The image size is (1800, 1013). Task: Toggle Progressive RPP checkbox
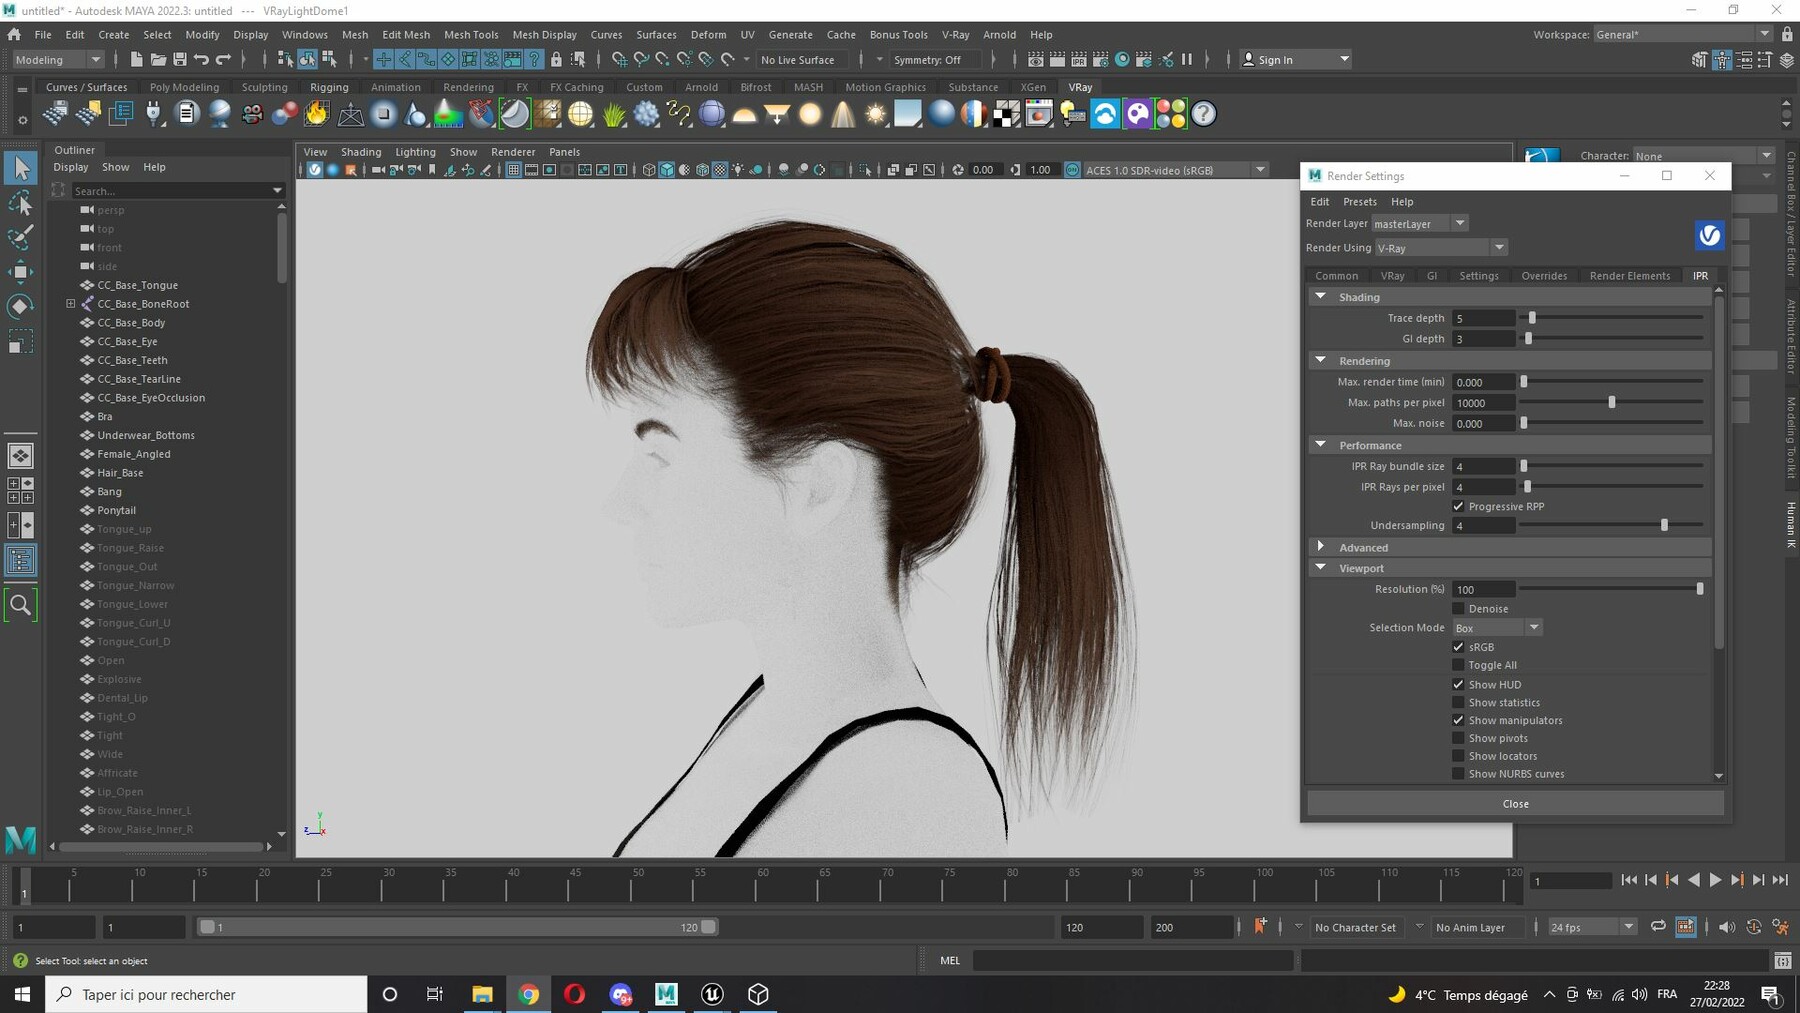1458,506
